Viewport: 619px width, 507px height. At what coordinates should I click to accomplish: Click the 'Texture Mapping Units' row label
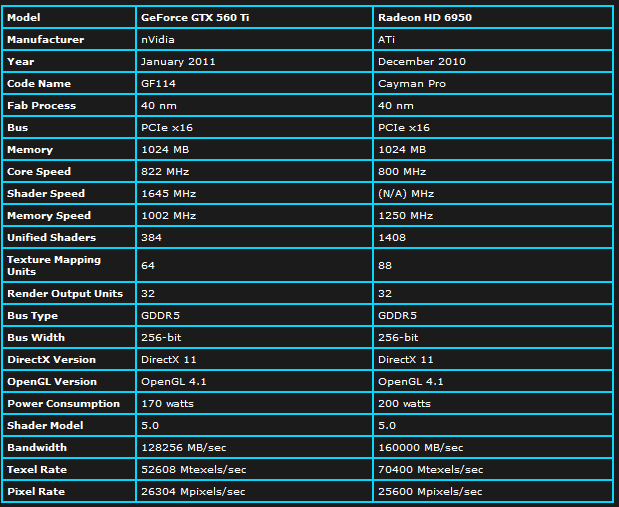pyautogui.click(x=54, y=265)
